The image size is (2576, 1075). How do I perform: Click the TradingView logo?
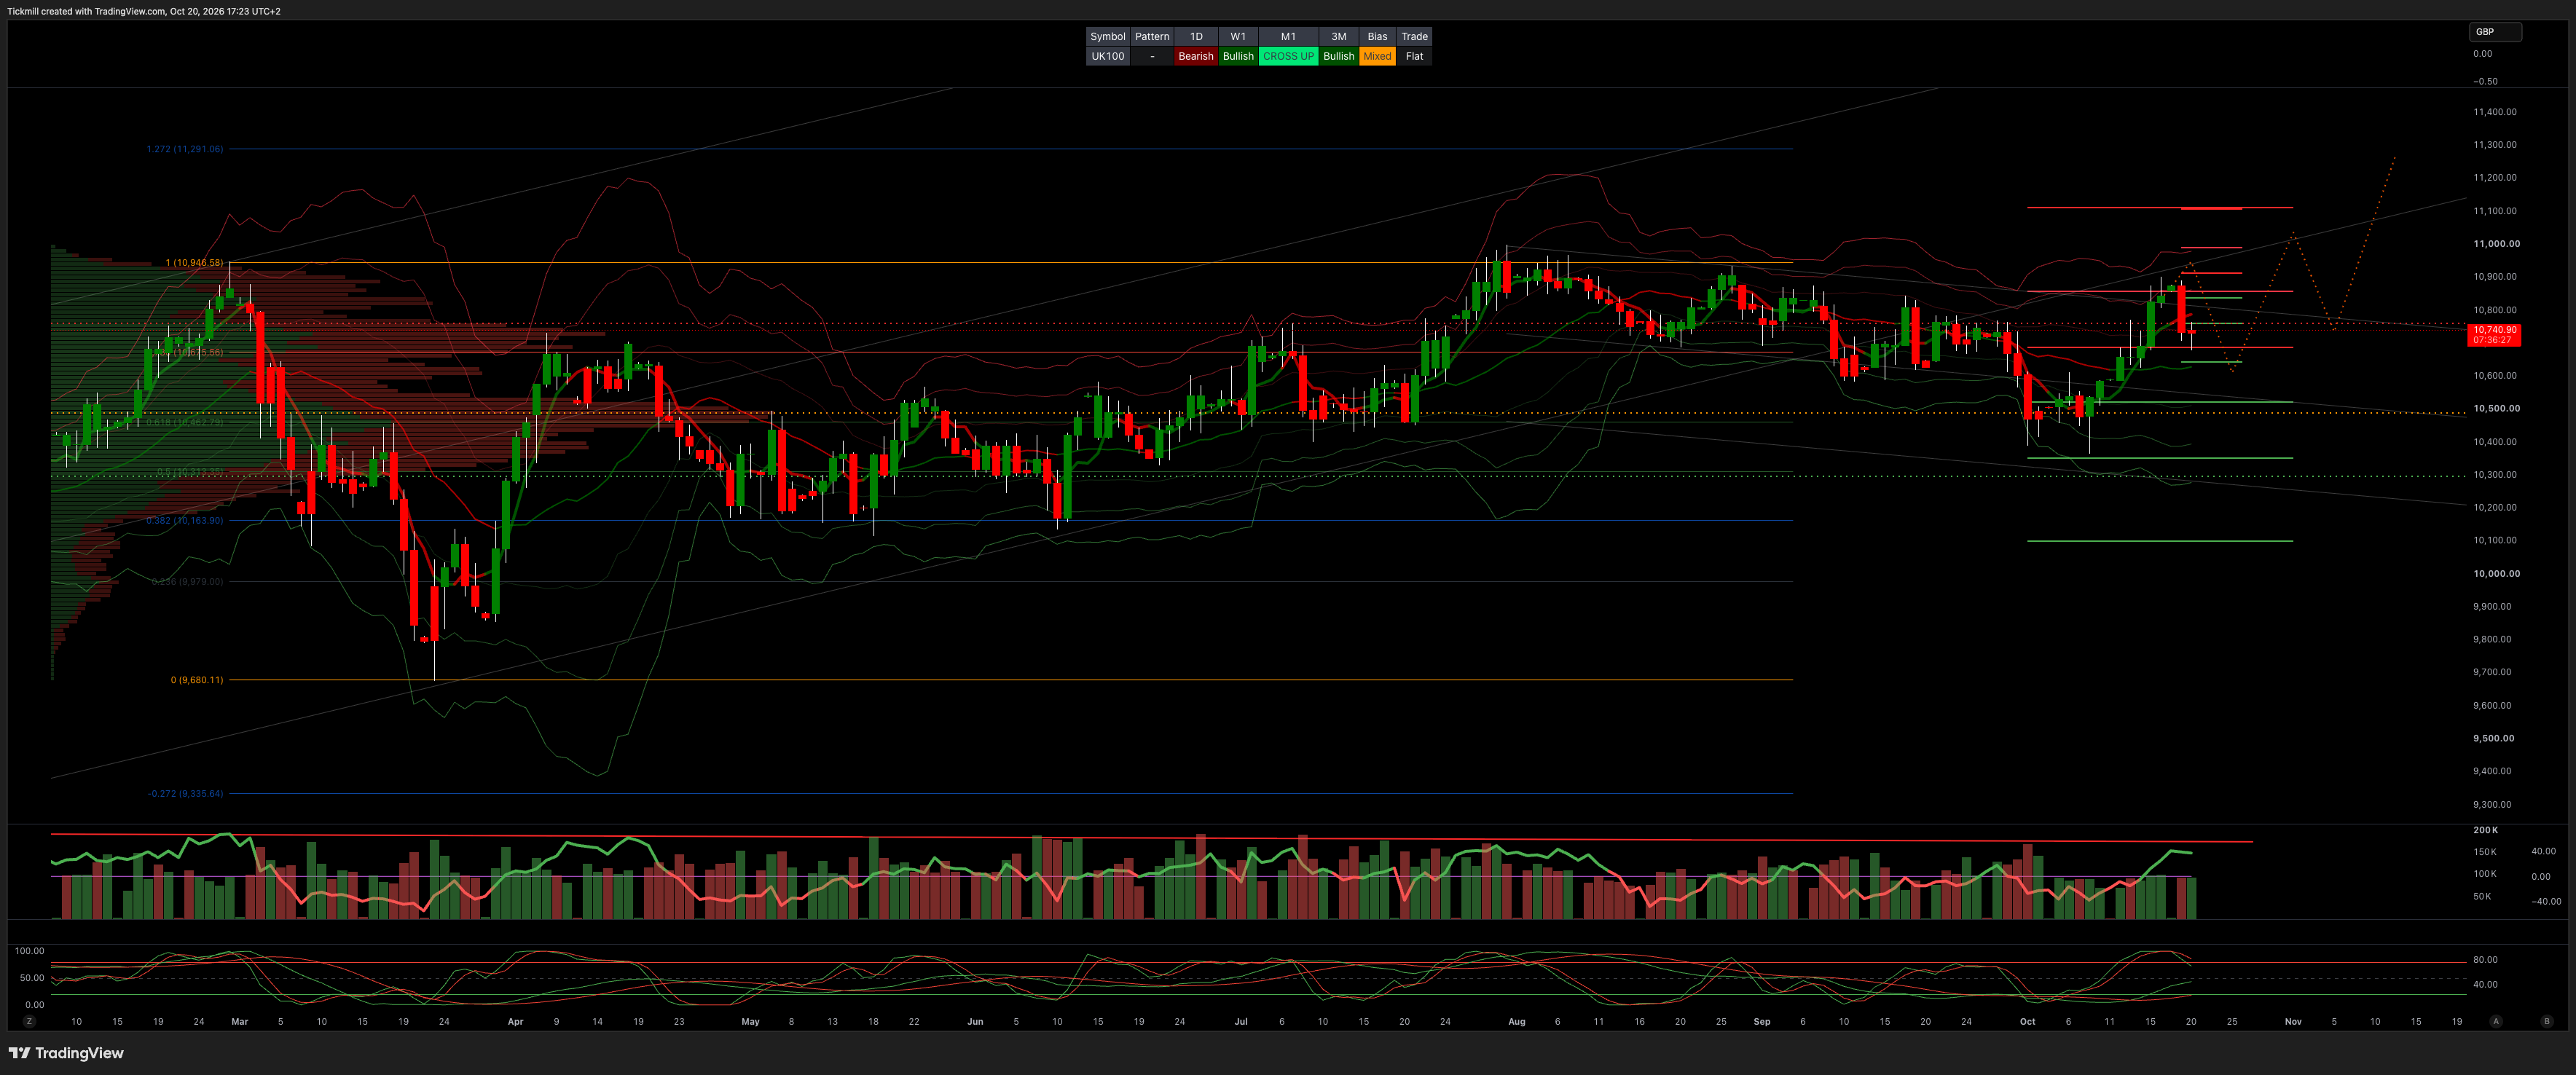(x=66, y=1053)
